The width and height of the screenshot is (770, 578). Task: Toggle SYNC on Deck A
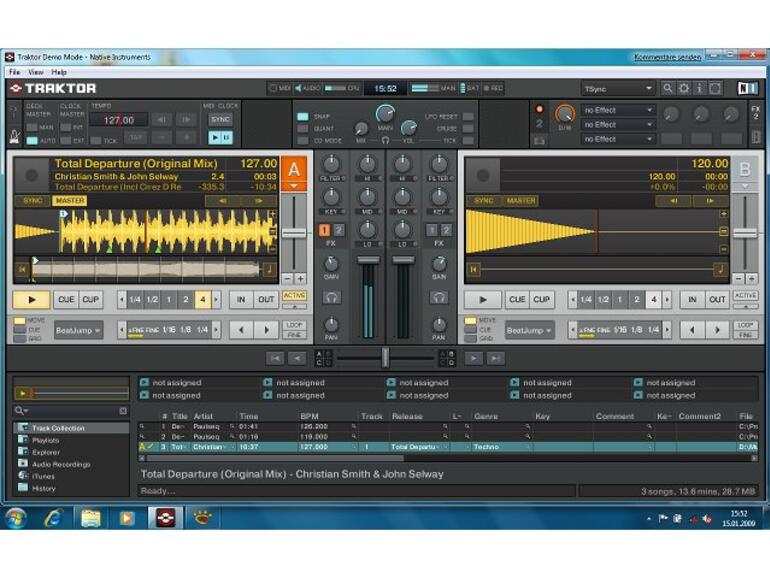pos(33,201)
